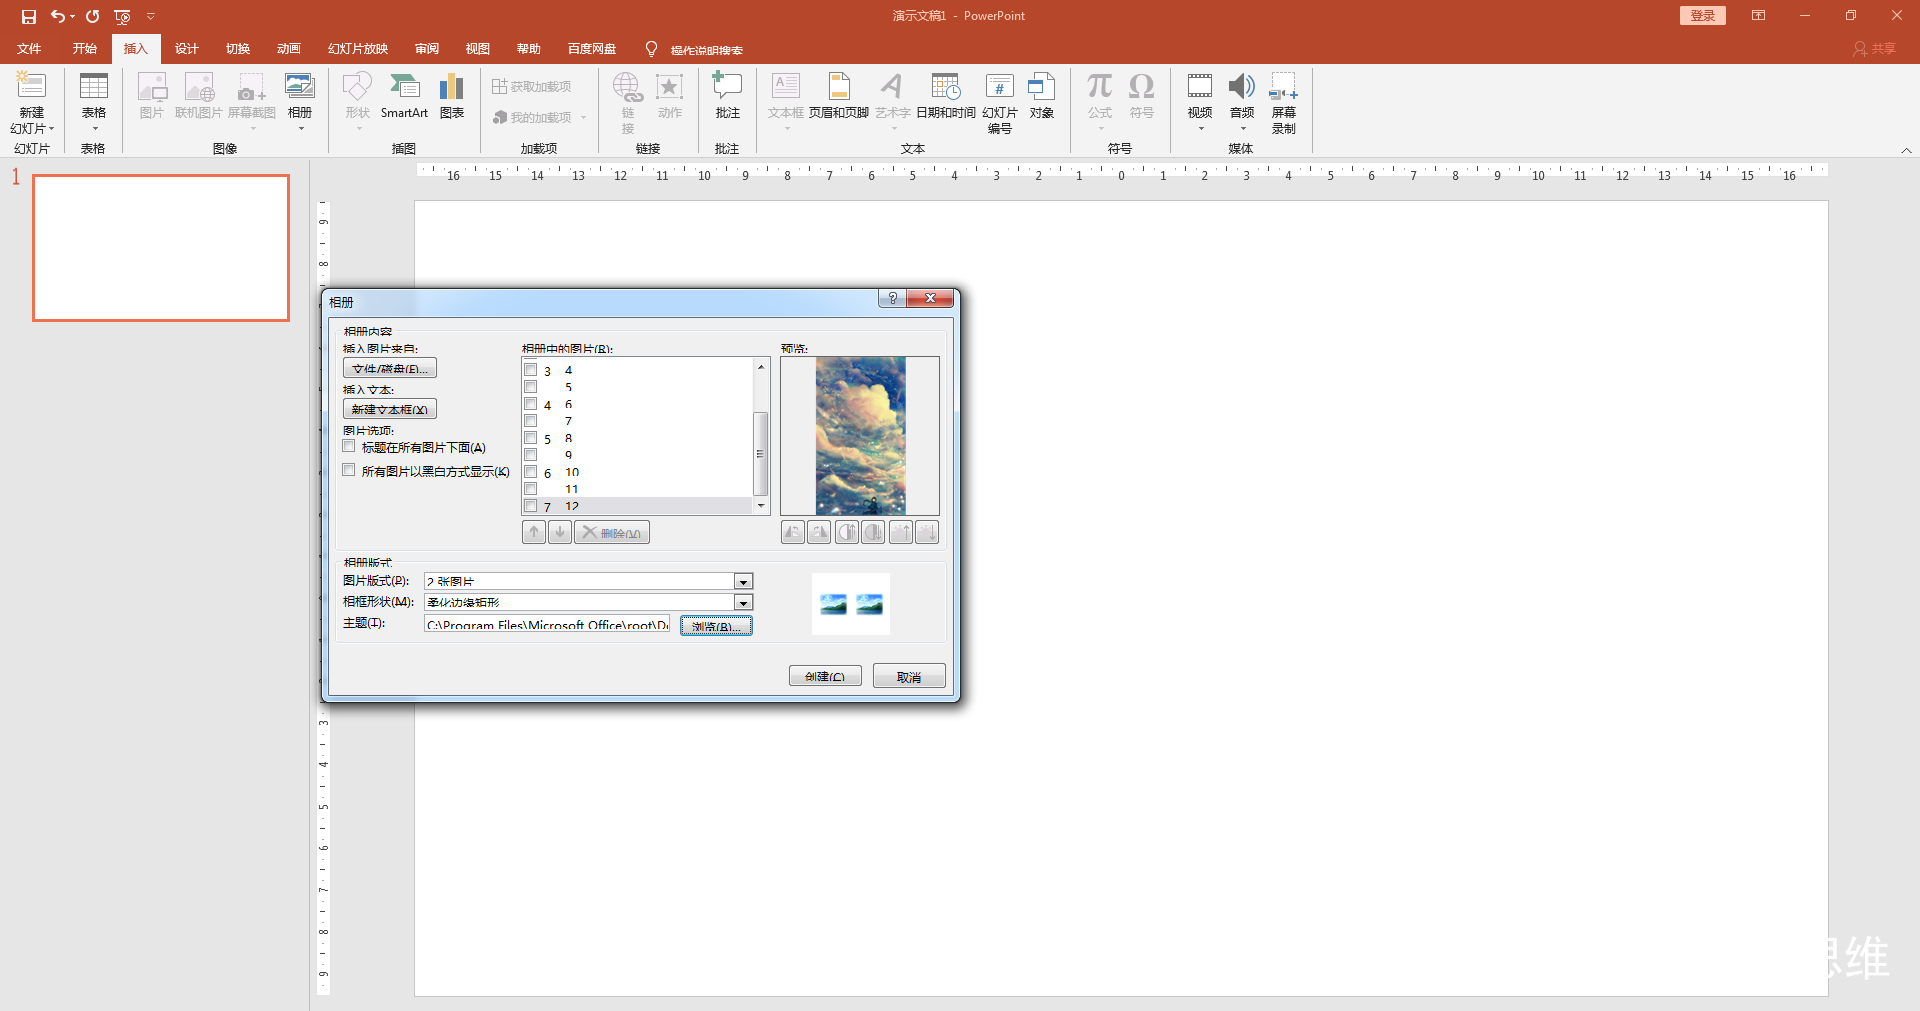Click the dialog help question mark

pos(892,299)
